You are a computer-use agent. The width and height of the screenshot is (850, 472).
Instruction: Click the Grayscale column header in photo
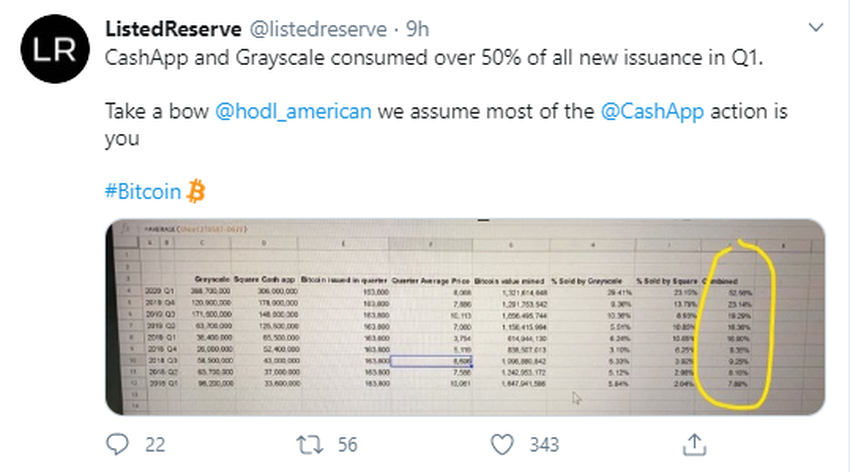[212, 279]
